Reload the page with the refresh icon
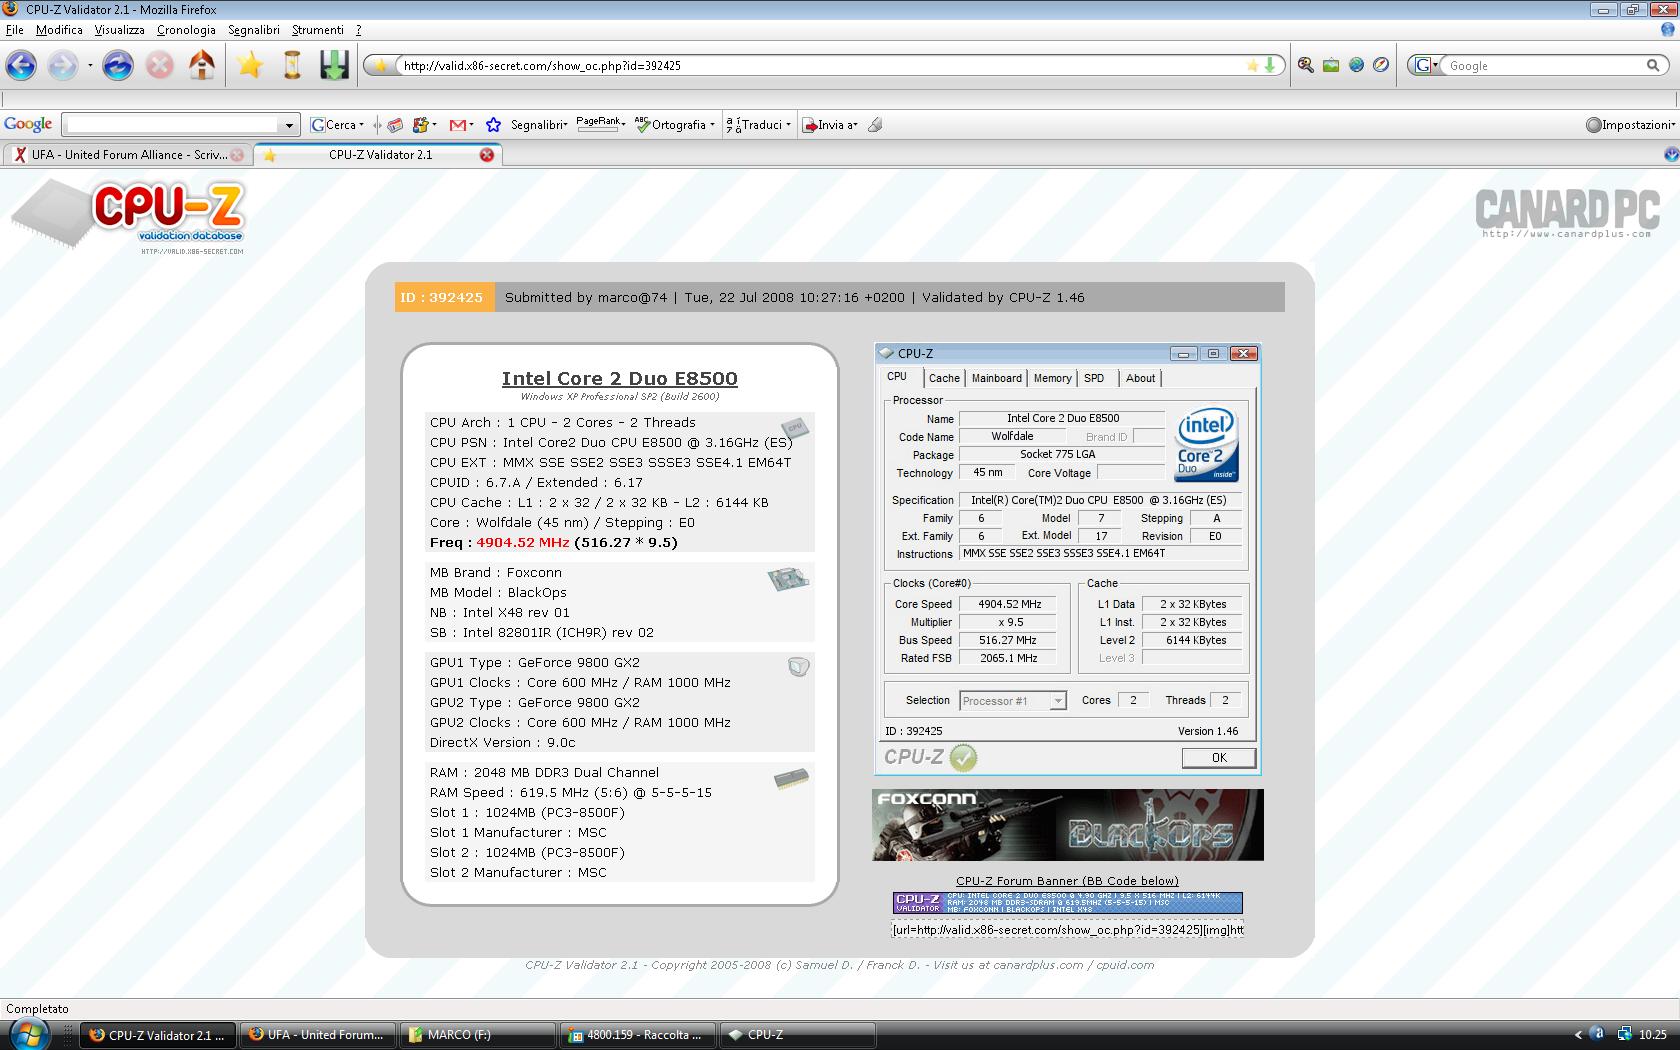The width and height of the screenshot is (1680, 1050). click(118, 66)
